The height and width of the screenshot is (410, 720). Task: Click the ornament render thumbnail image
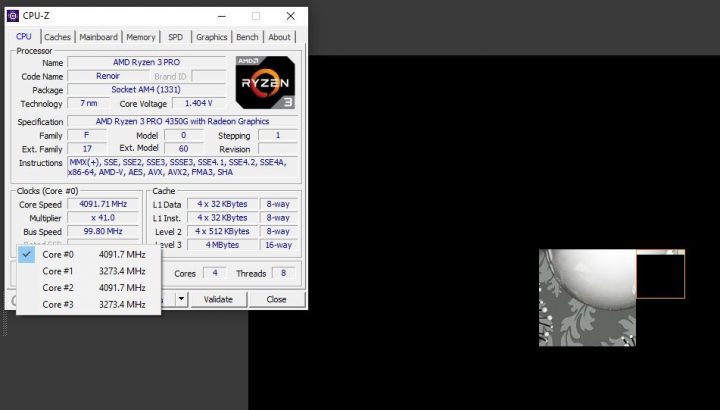(587, 298)
